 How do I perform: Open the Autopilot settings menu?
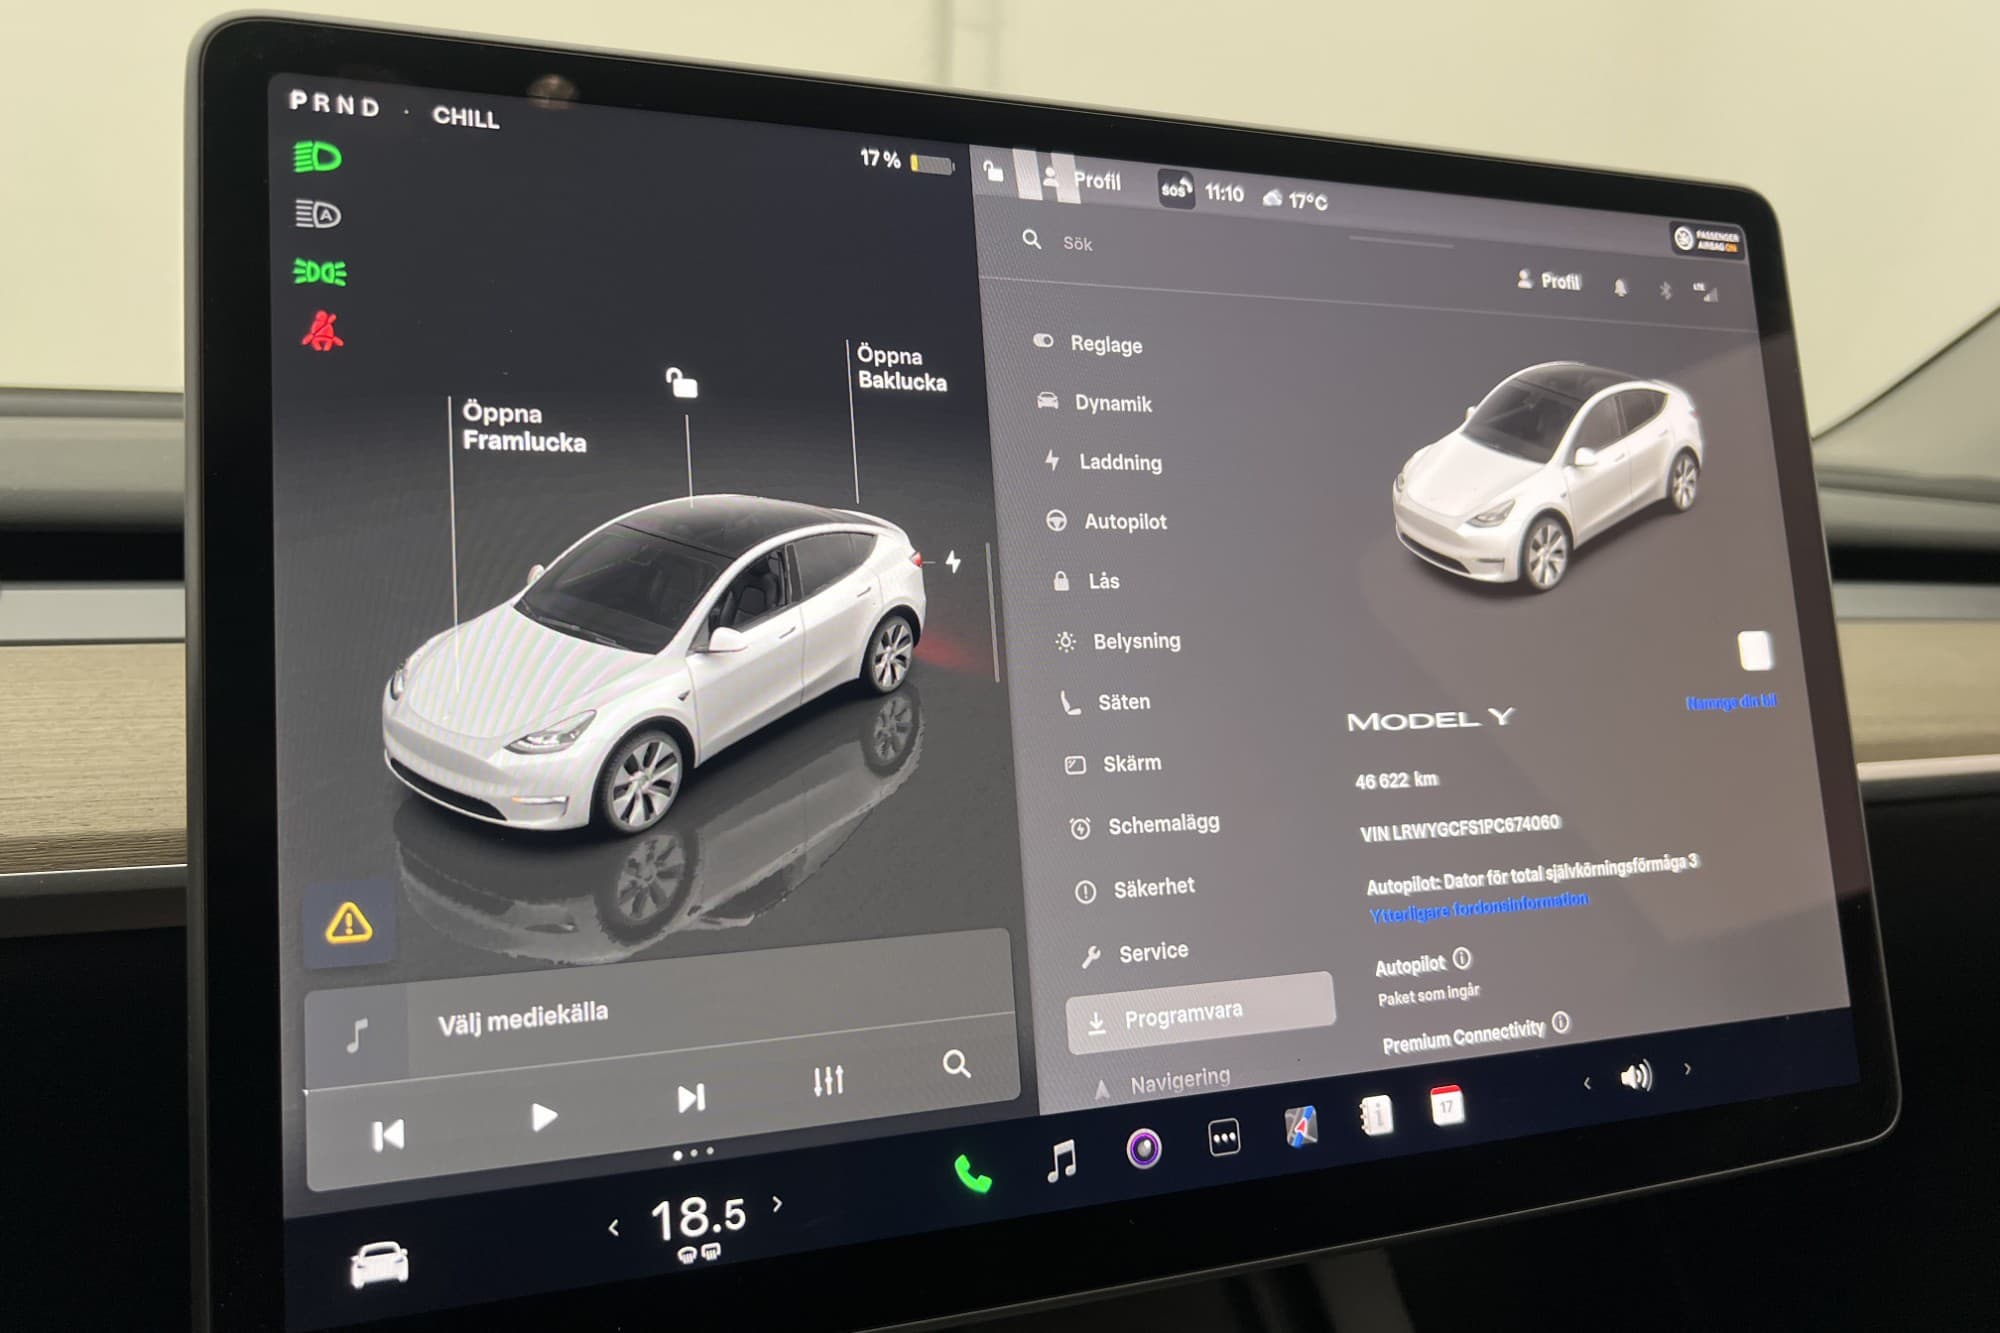tap(1124, 521)
